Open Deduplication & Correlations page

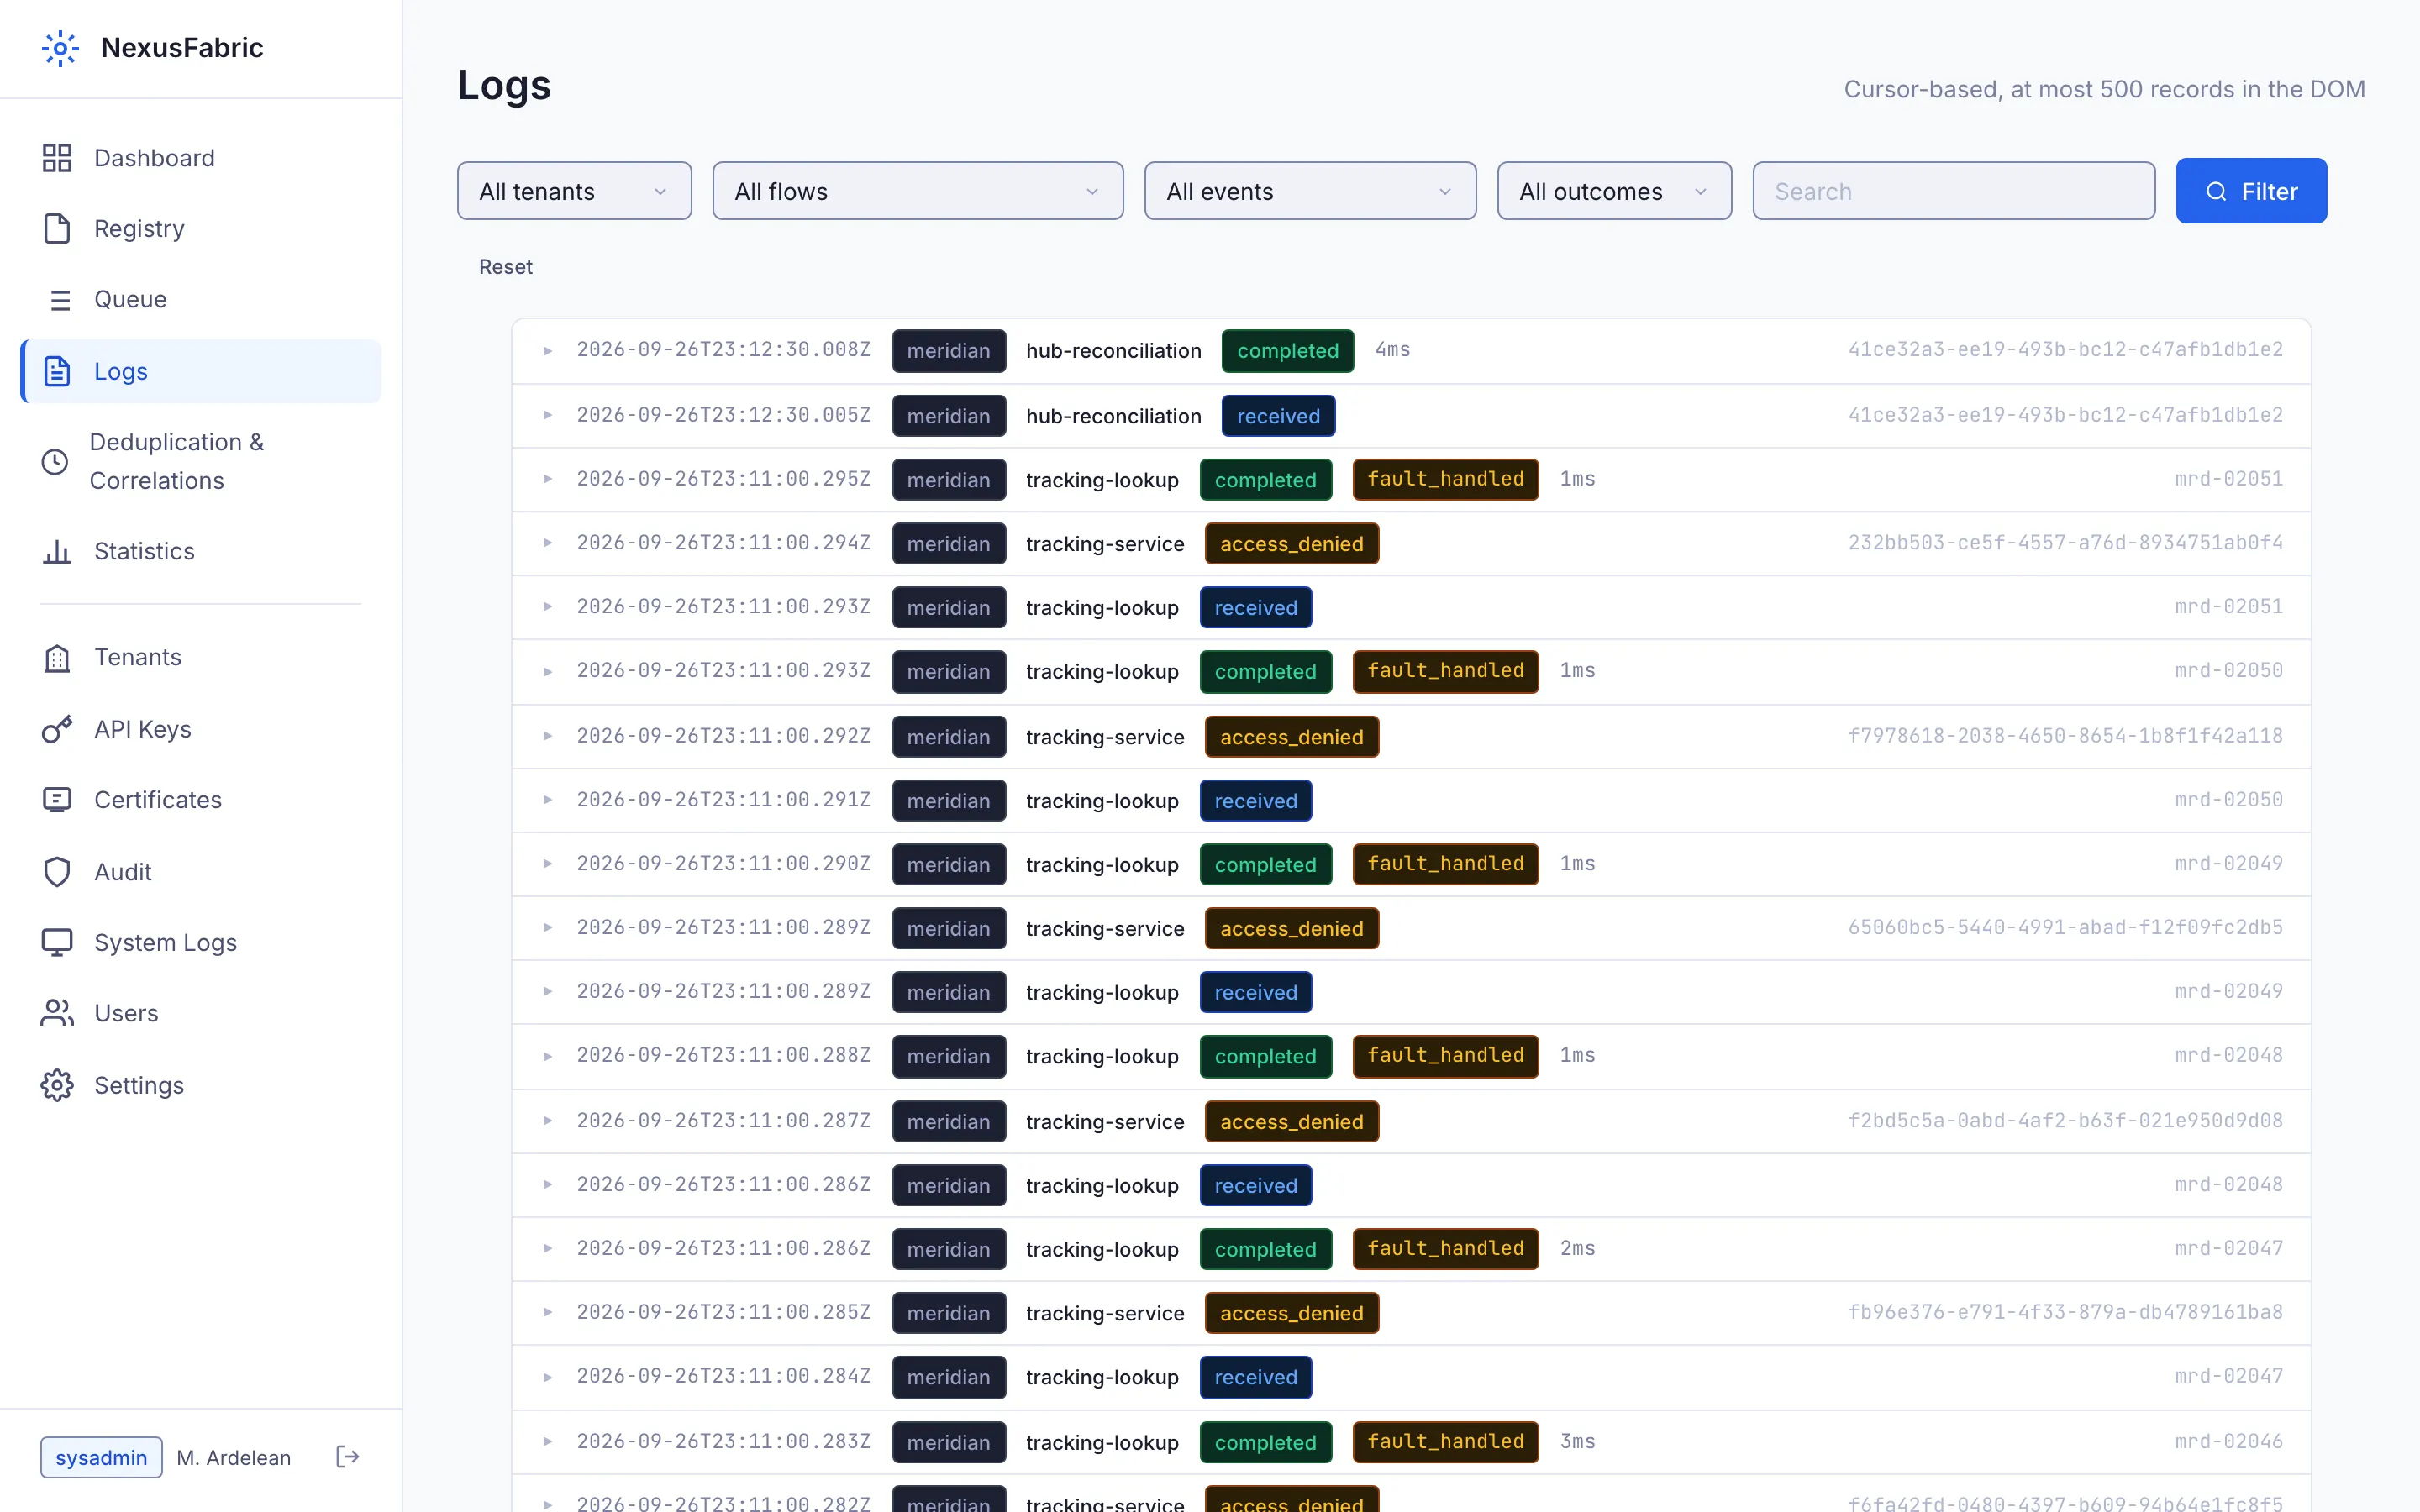[x=201, y=461]
